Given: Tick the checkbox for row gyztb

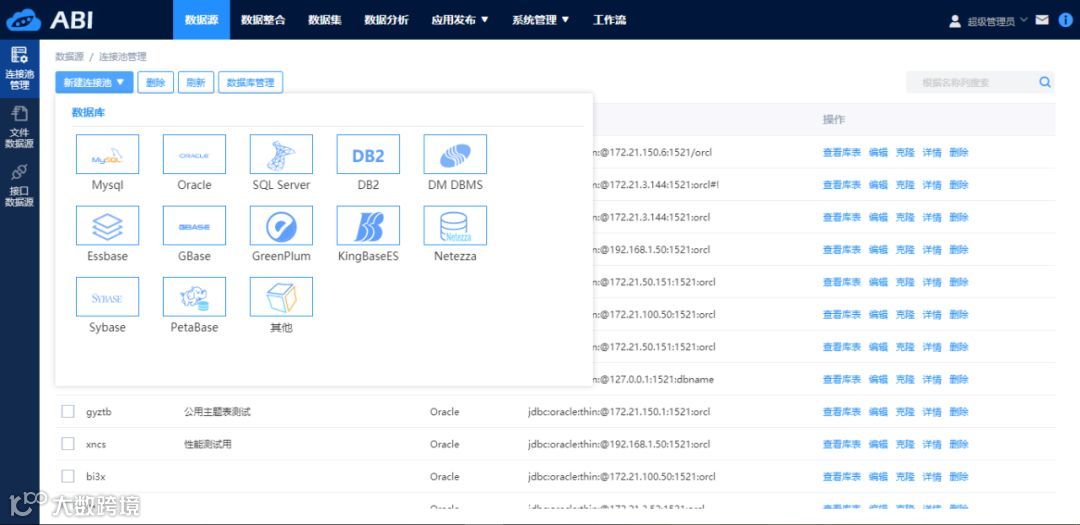Looking at the screenshot, I should point(68,411).
